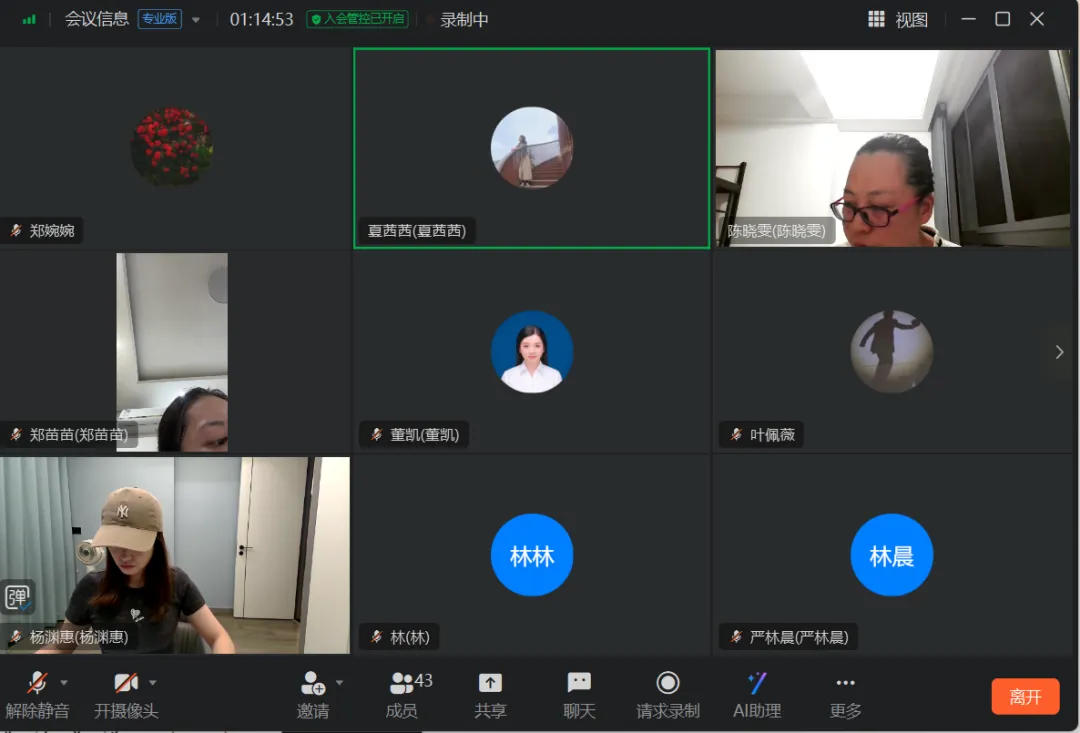Expand audio options arrow beside 解除静音
This screenshot has height=733, width=1080.
(x=64, y=683)
